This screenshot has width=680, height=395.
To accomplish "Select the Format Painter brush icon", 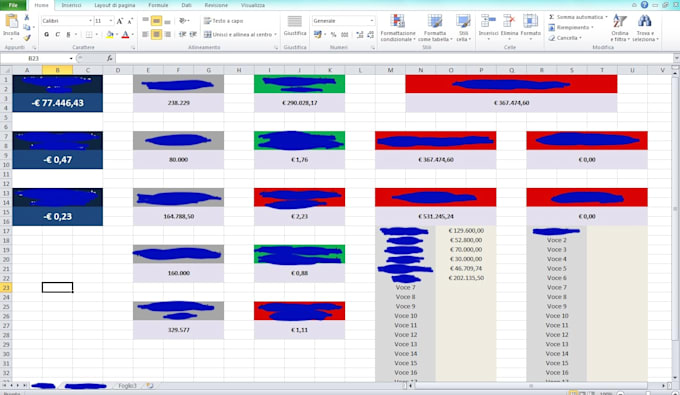I will [27, 38].
